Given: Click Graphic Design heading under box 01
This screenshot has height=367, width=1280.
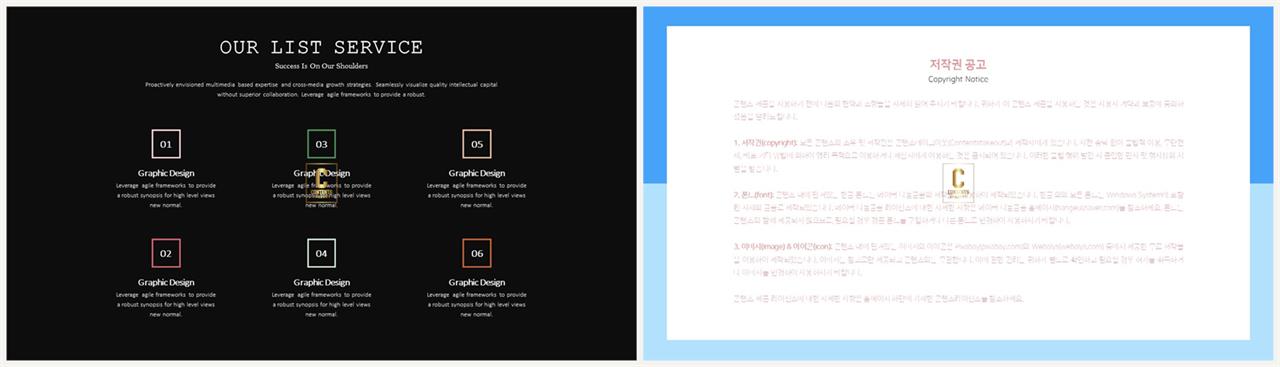Looking at the screenshot, I should click(x=166, y=173).
